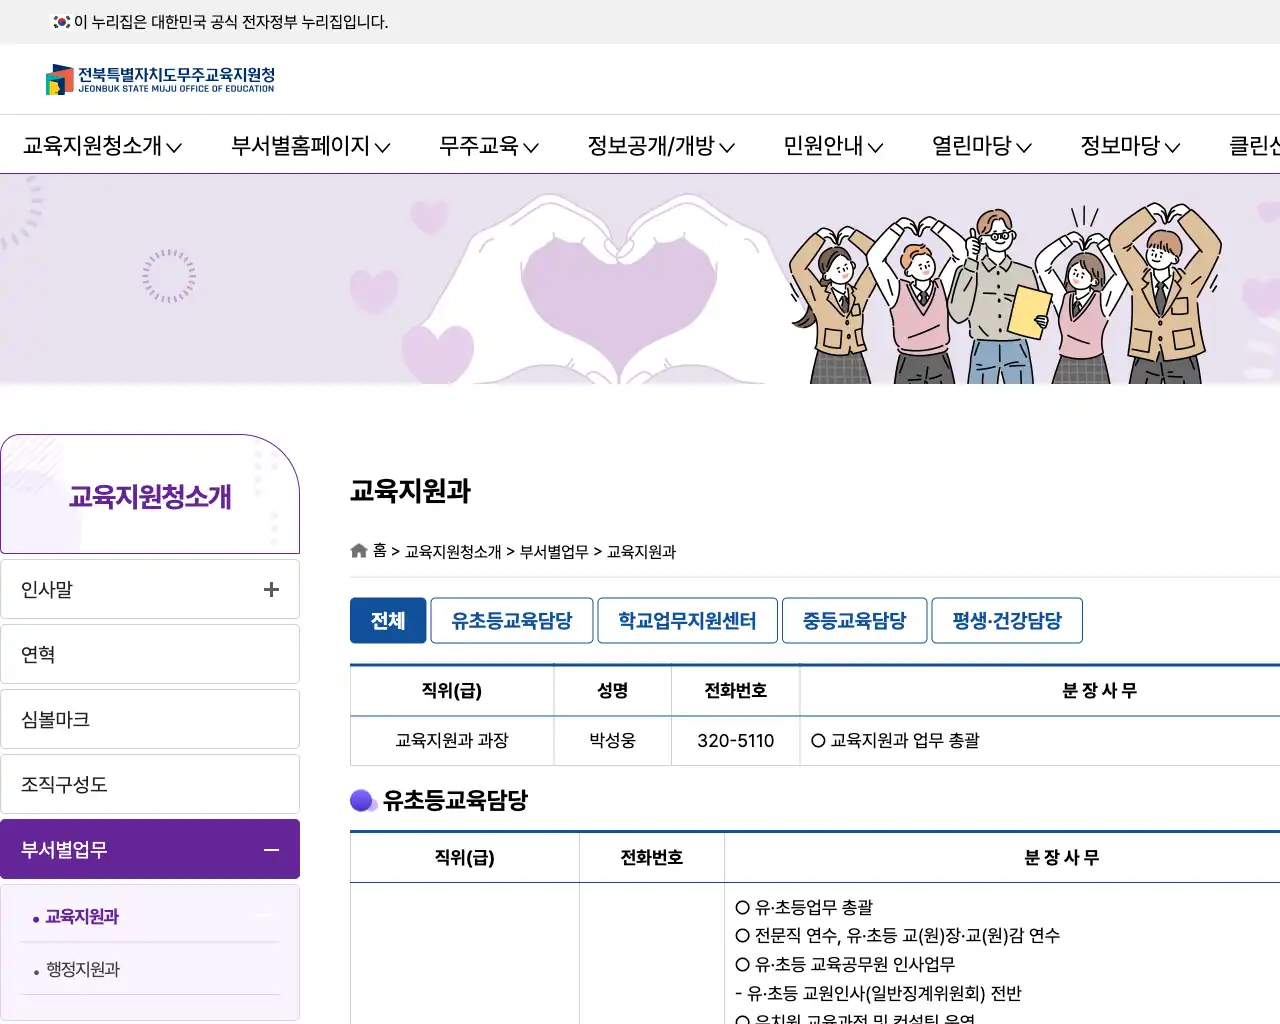Screen dimensions: 1280x1024
Task: Click the Korean flag icon in the top banner
Action: pyautogui.click(x=60, y=22)
